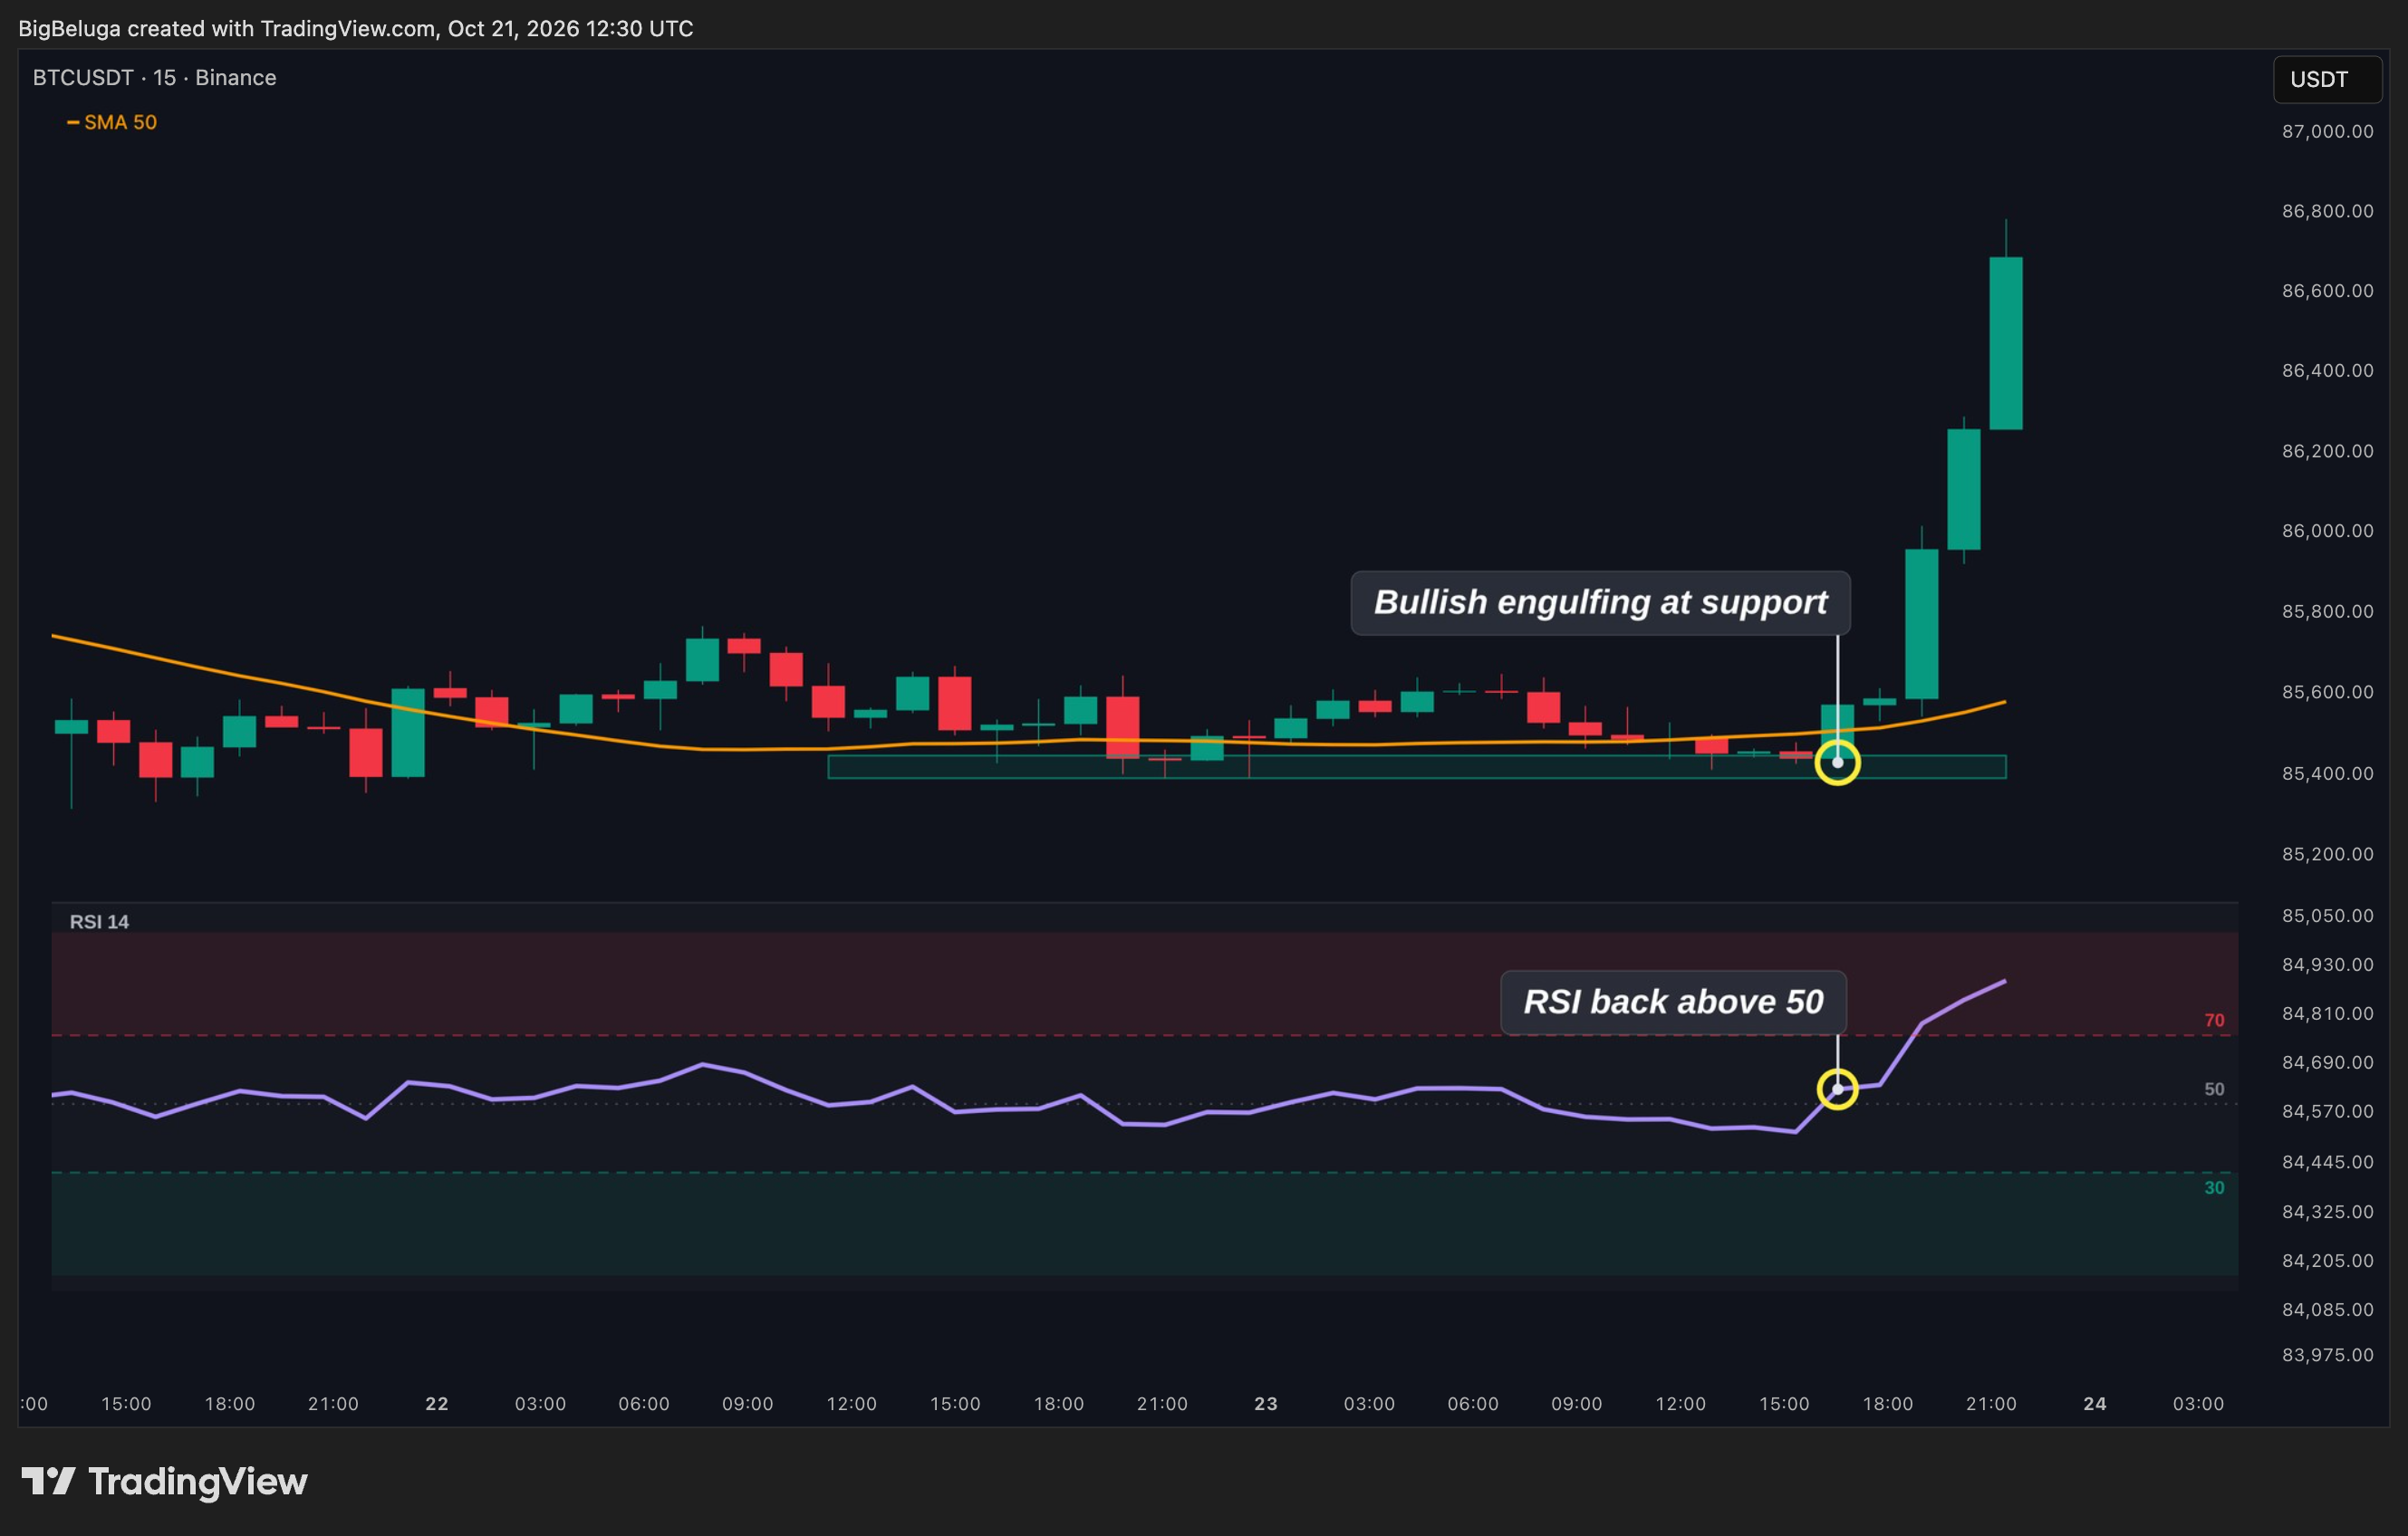Click the 86,800.00 price axis label
The image size is (2408, 1536).
pos(2327,211)
